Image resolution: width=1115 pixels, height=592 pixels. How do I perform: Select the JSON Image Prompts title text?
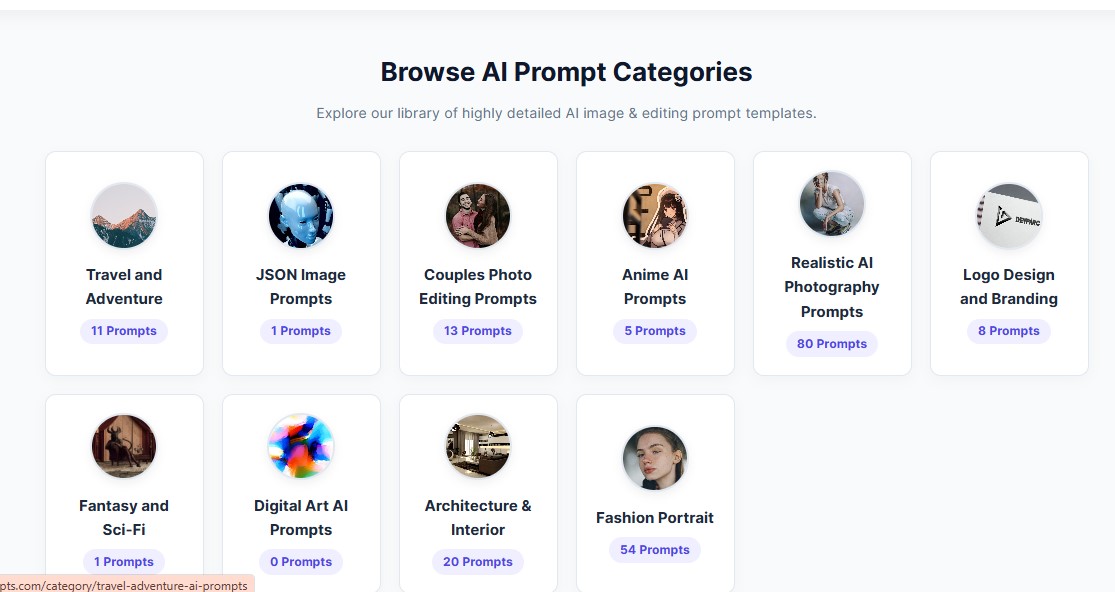[301, 286]
